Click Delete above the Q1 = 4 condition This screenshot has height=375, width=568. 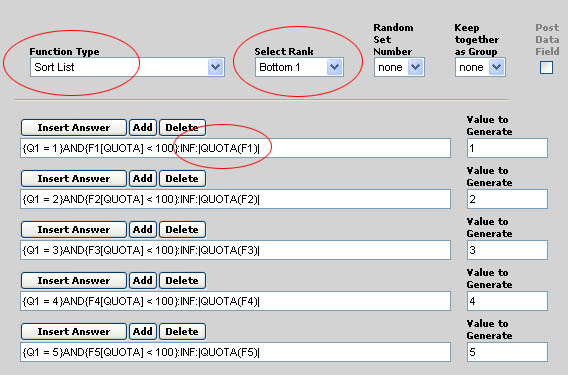182,281
